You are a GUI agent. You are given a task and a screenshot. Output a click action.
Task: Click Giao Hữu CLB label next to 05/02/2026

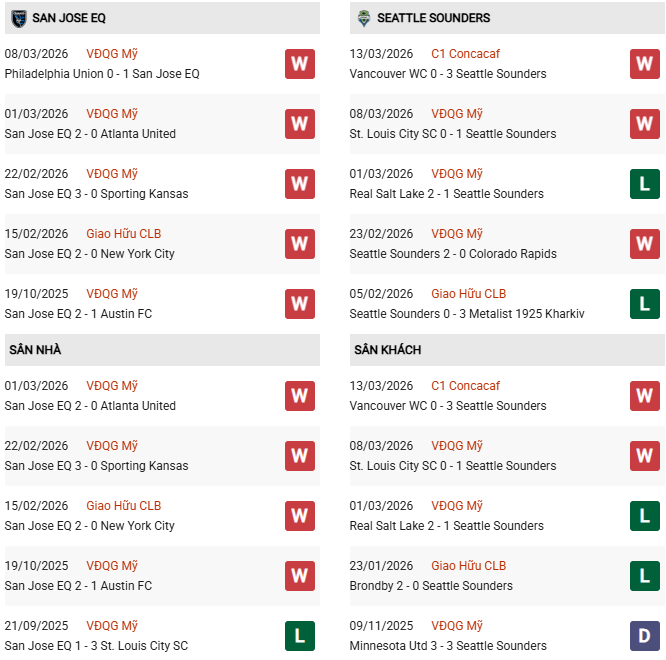(x=468, y=294)
